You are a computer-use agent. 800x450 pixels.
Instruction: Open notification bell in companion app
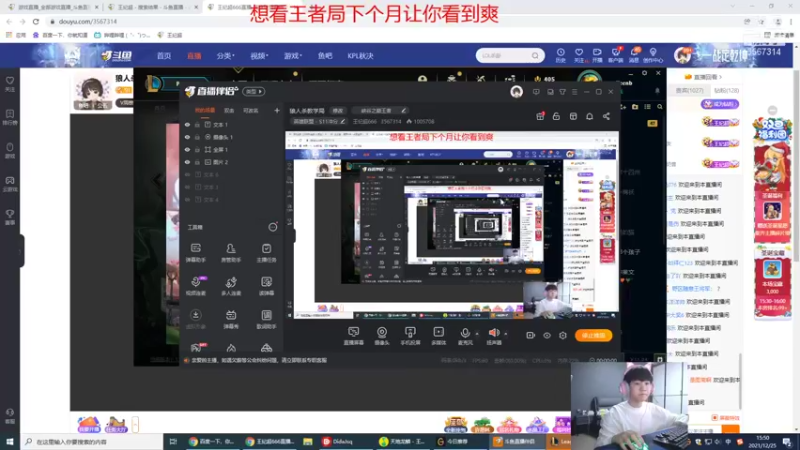coord(589,116)
